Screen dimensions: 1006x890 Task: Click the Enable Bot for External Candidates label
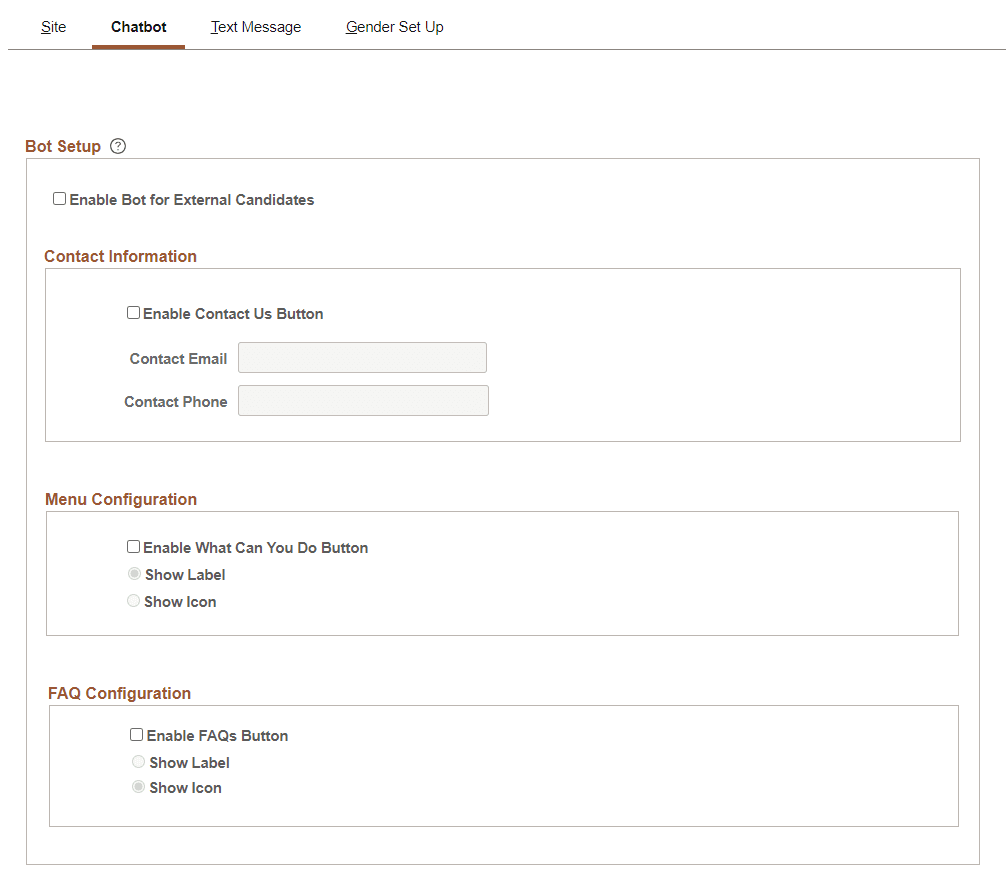191,199
